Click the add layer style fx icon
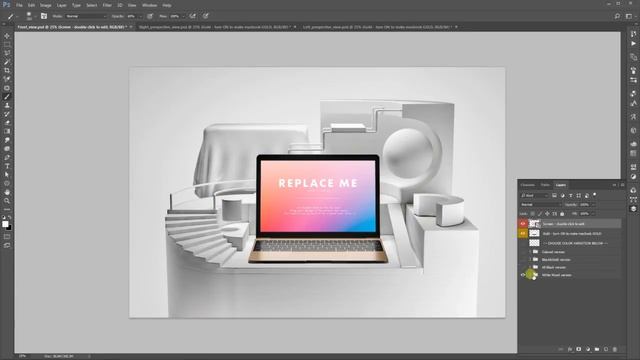This screenshot has height=360, width=640. pyautogui.click(x=570, y=349)
